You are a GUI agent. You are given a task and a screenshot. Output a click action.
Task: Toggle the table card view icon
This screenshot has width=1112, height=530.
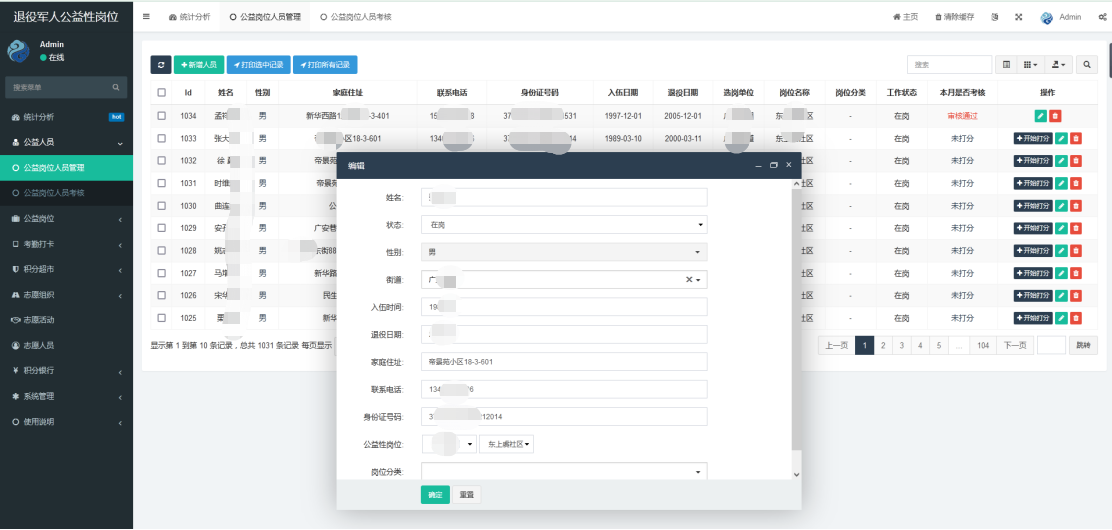click(x=1006, y=65)
